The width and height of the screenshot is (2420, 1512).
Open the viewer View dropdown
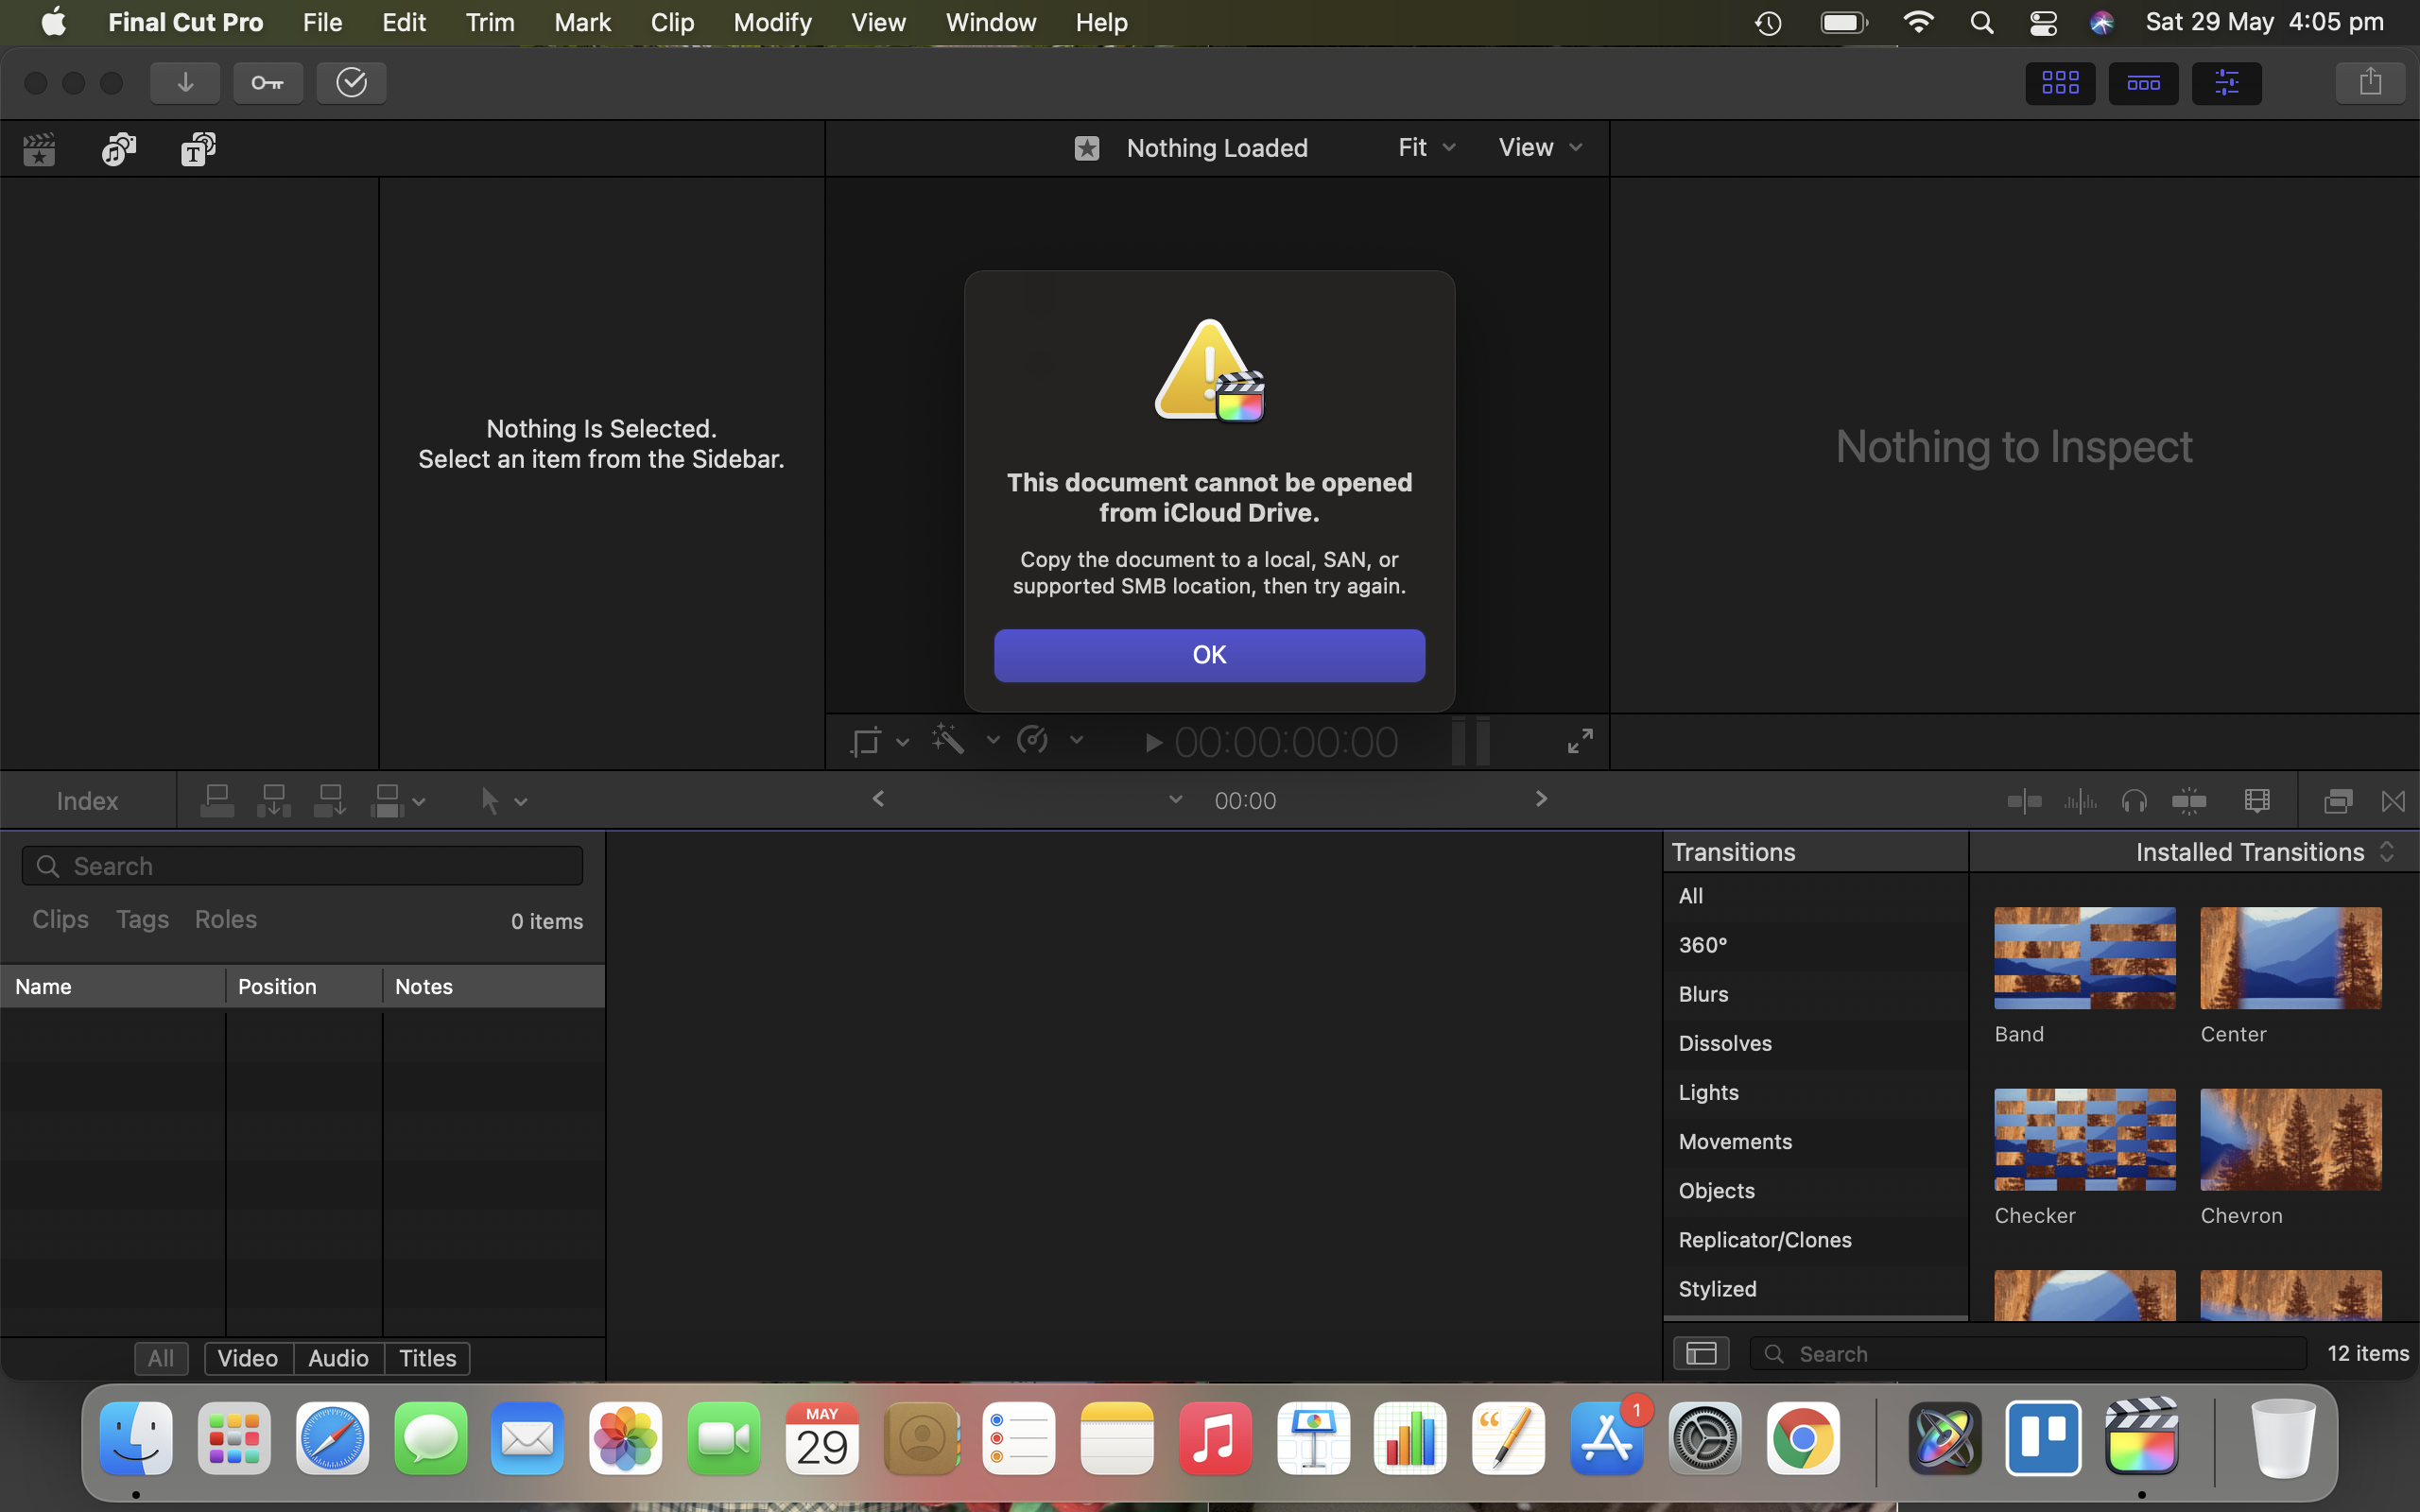(1539, 148)
